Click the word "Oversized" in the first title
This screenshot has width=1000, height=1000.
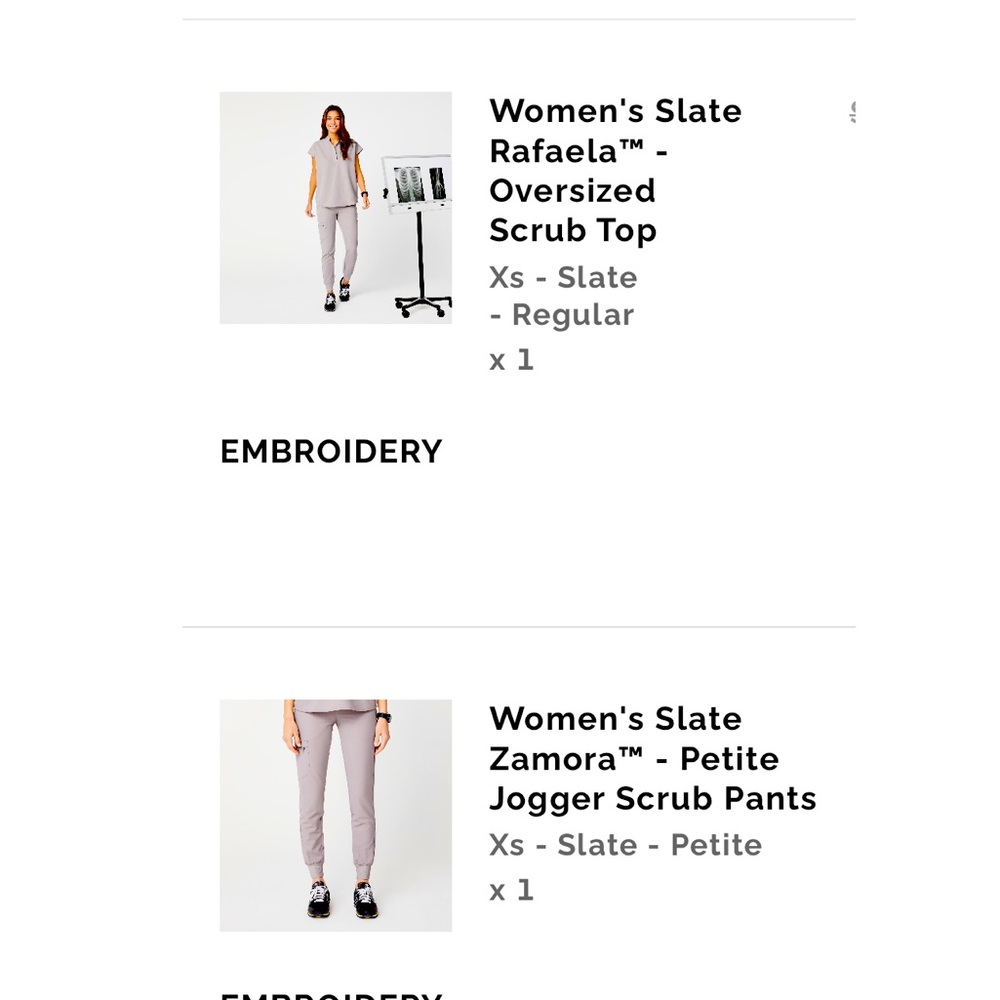pyautogui.click(x=572, y=190)
